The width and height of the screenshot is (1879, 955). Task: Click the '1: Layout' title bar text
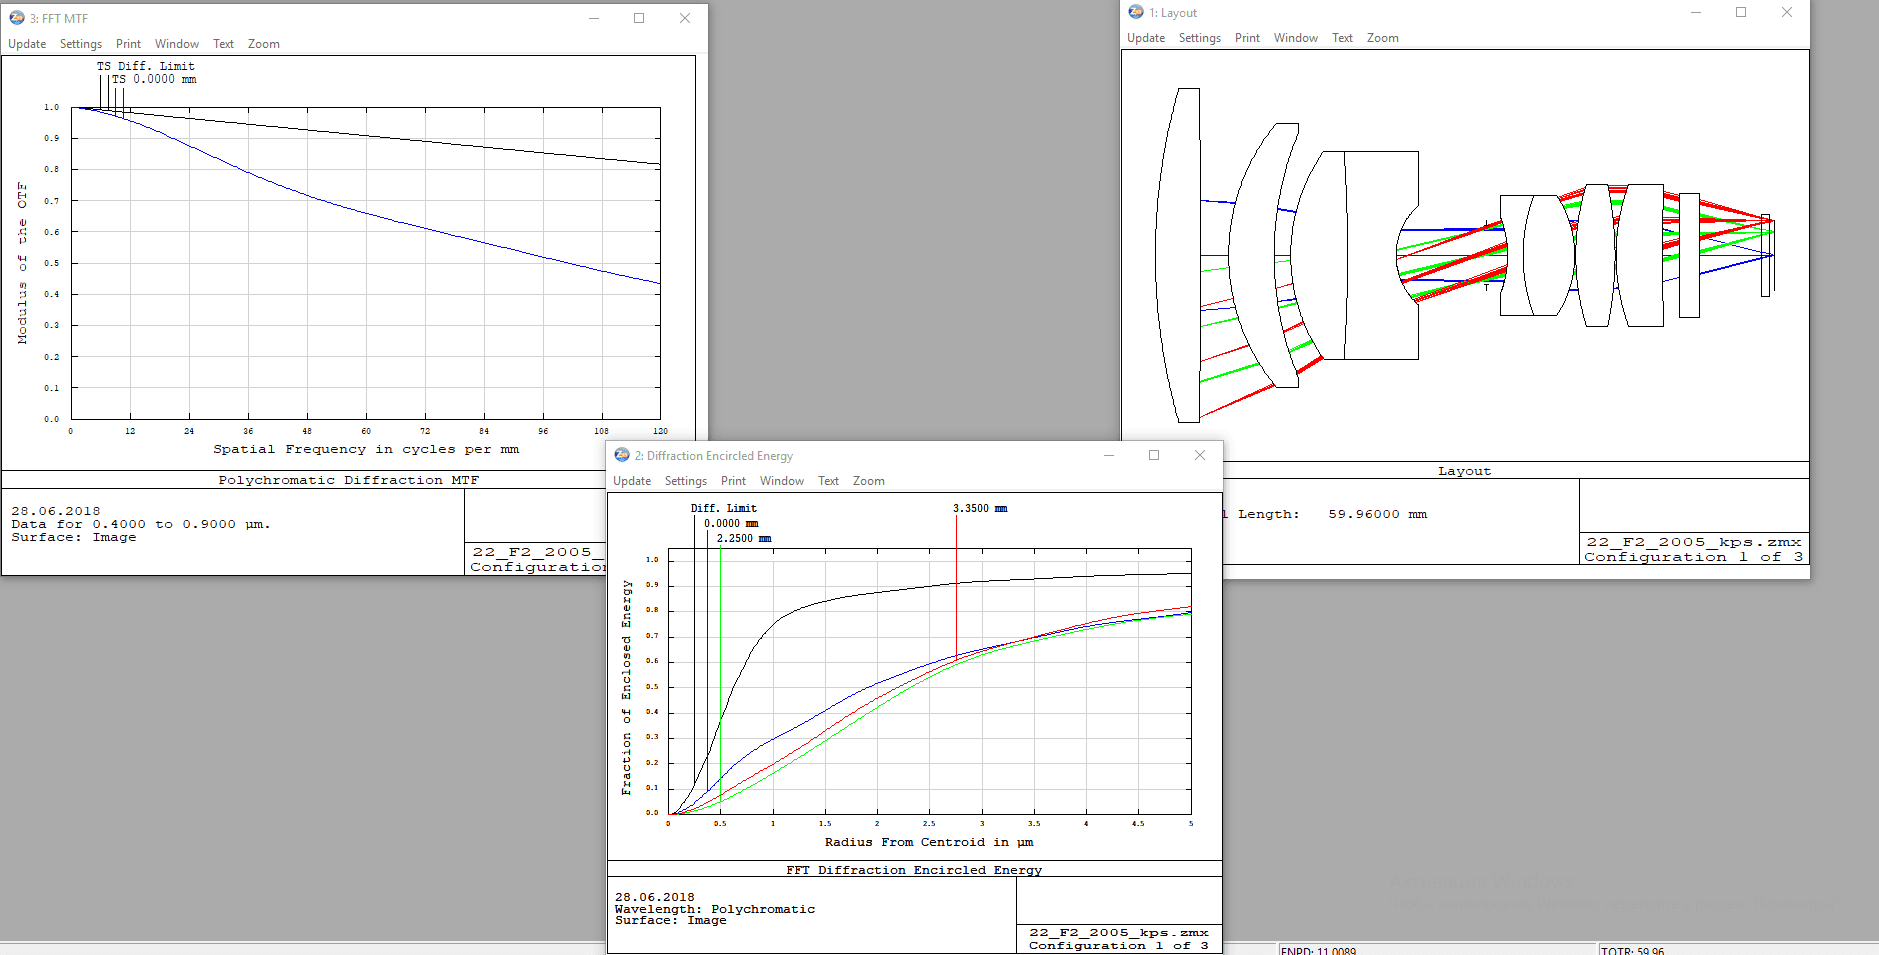[x=1173, y=13]
